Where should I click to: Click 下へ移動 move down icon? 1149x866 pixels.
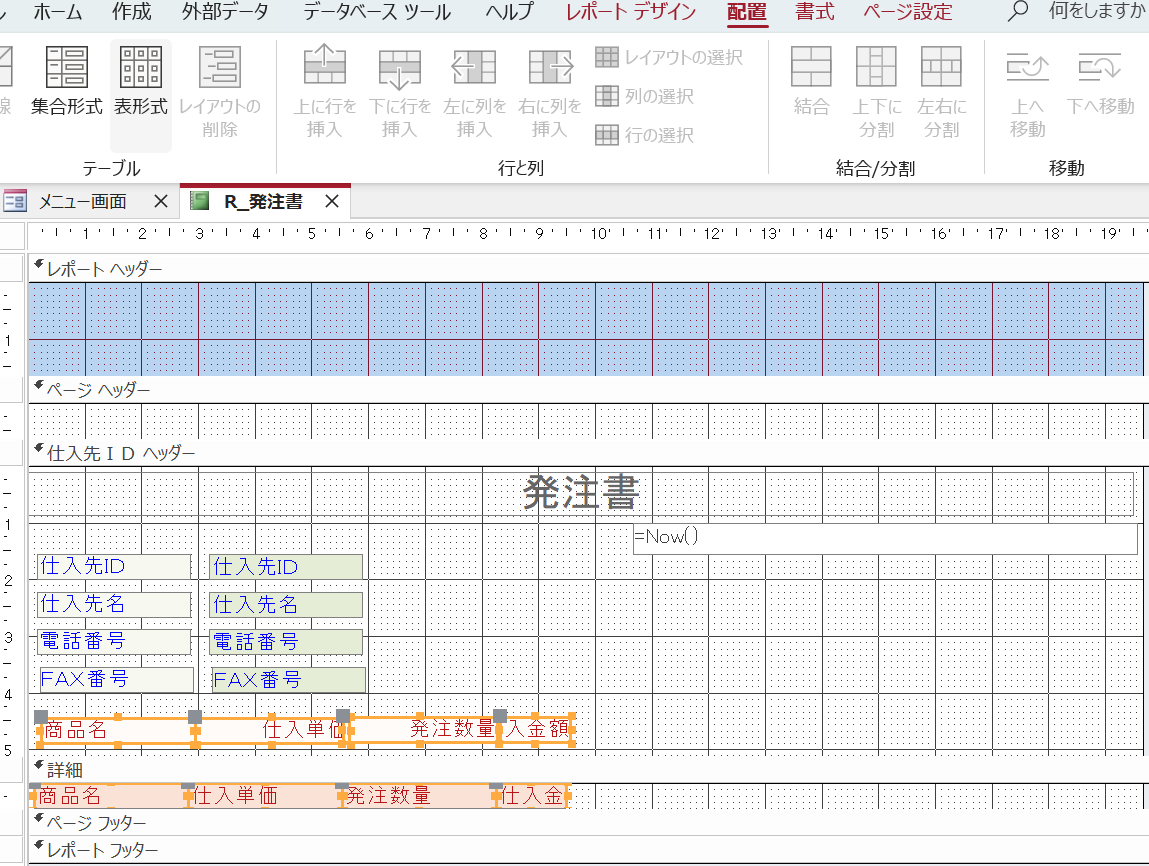pos(1100,81)
